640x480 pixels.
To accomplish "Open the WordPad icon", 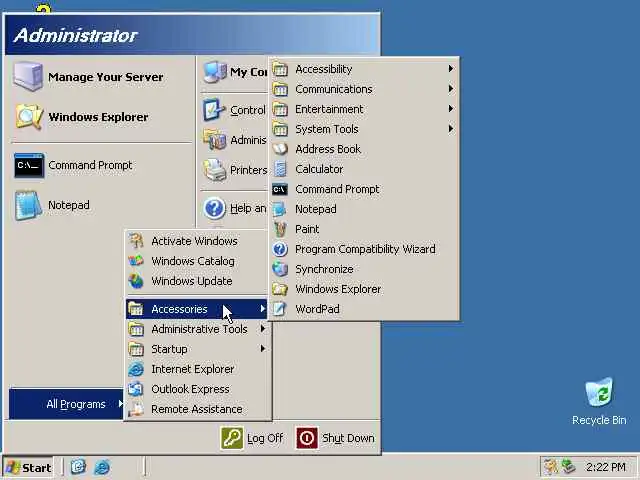I will [280, 309].
